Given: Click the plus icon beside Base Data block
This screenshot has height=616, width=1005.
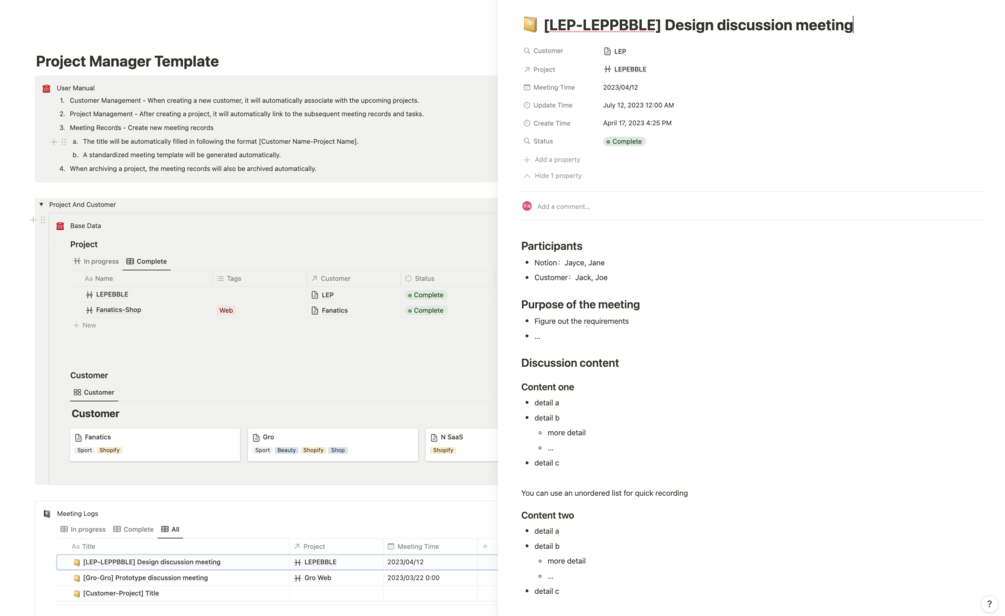Looking at the screenshot, I should [x=33, y=220].
